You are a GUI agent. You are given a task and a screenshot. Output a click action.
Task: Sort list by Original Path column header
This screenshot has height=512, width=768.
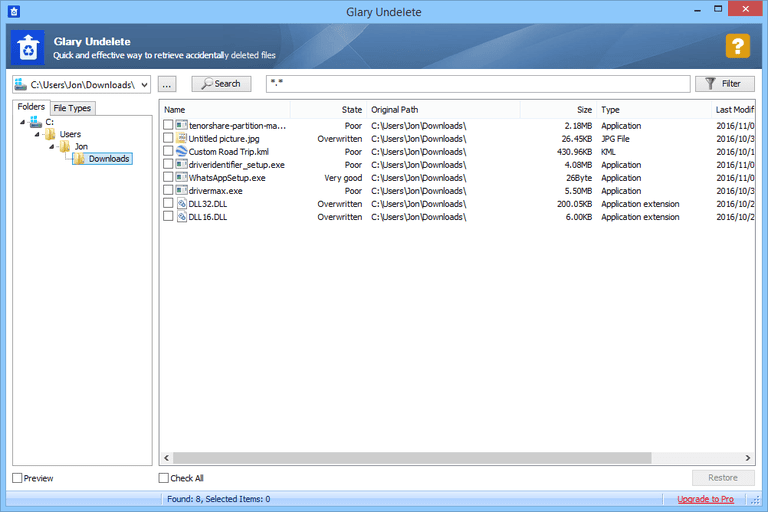tap(443, 110)
